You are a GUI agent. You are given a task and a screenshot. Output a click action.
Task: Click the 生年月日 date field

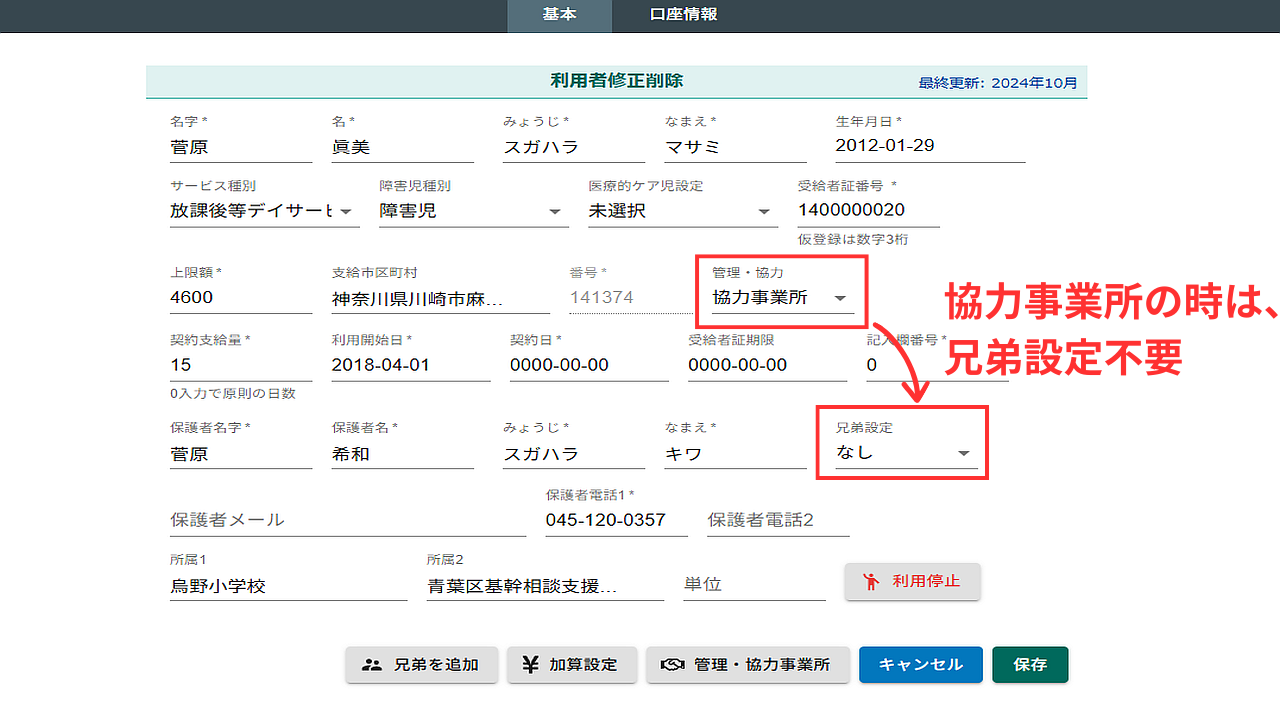click(x=930, y=146)
